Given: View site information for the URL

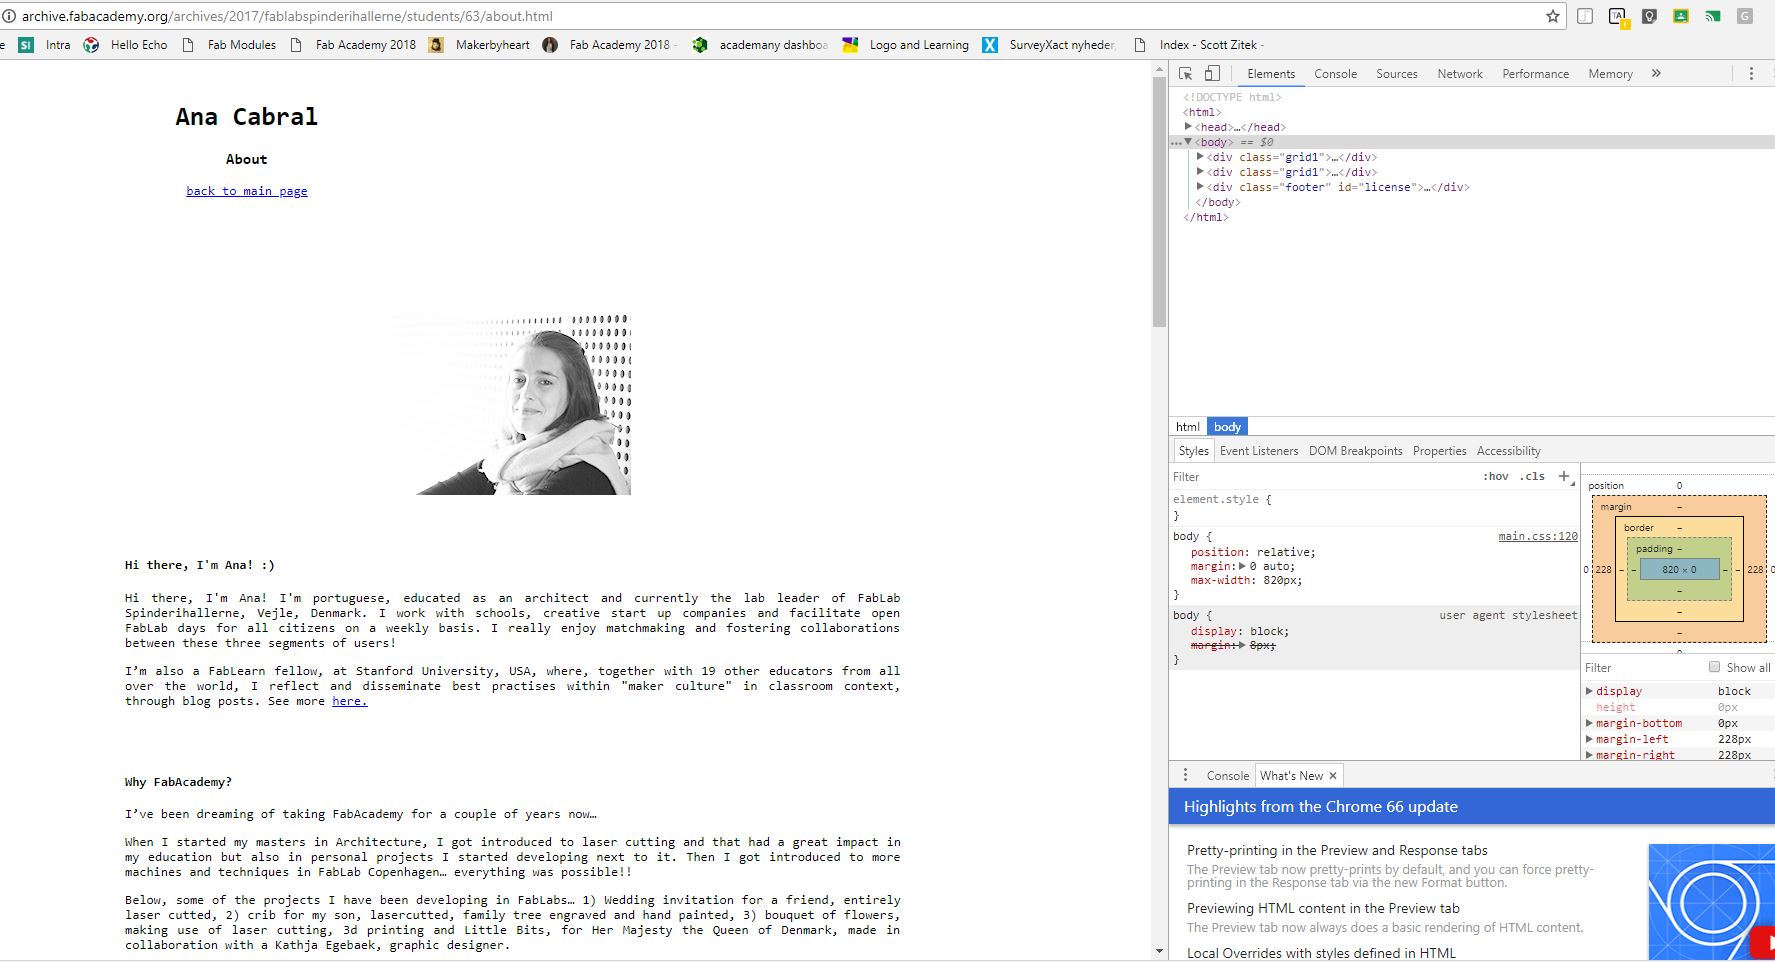Looking at the screenshot, I should (8, 16).
